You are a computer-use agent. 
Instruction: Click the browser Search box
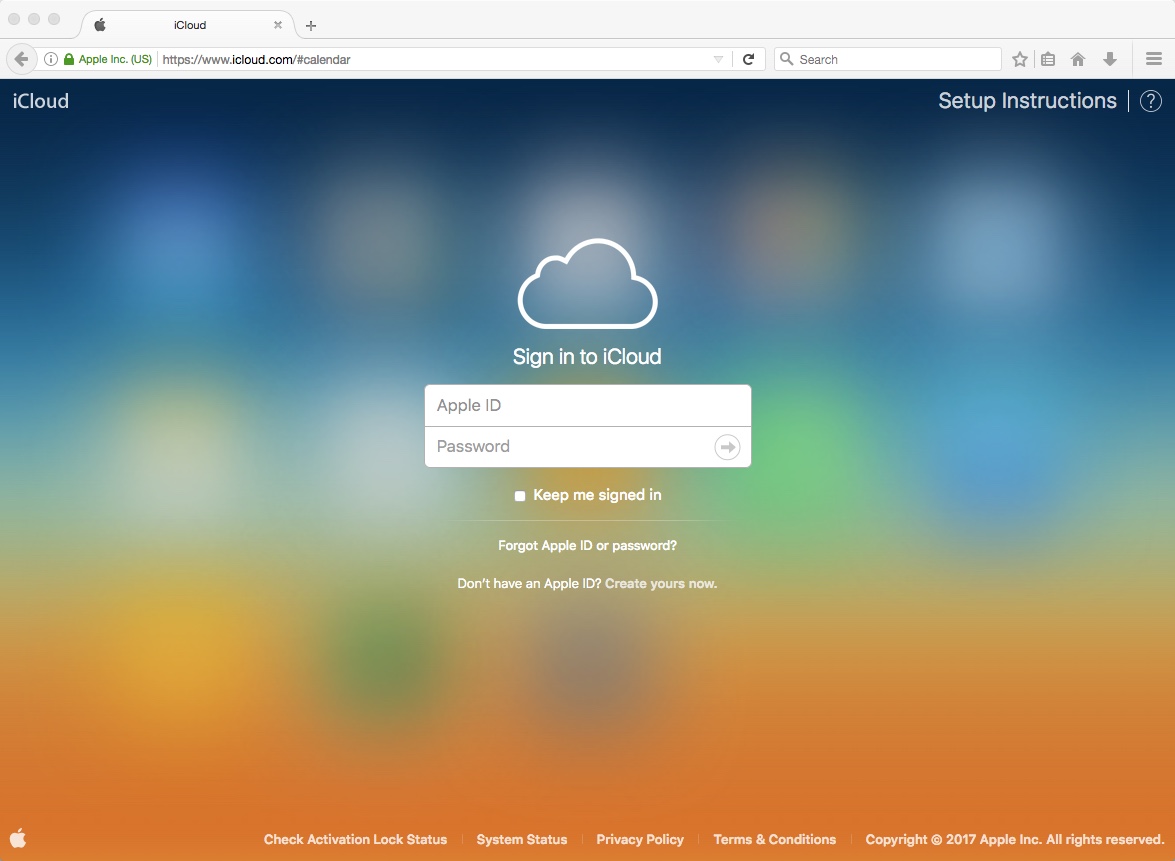click(888, 59)
